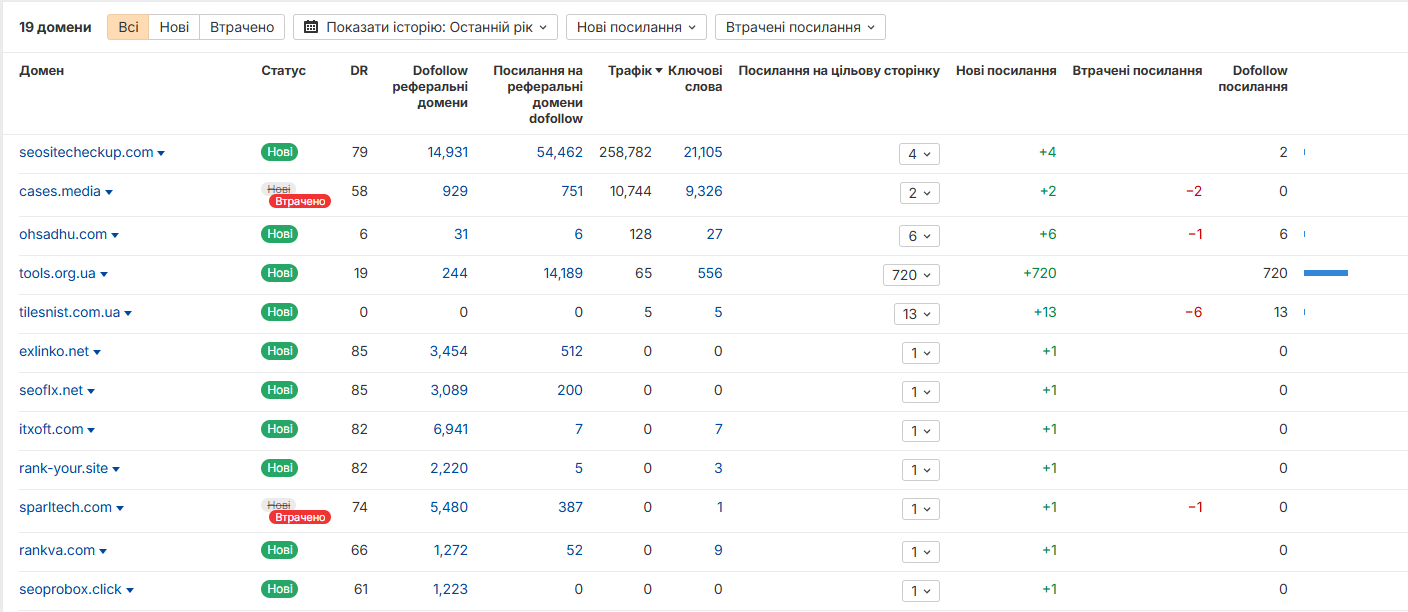Image resolution: width=1408 pixels, height=612 pixels.
Task: Open target links dropdown 13 for tilesnist.com.ua
Action: point(917,313)
